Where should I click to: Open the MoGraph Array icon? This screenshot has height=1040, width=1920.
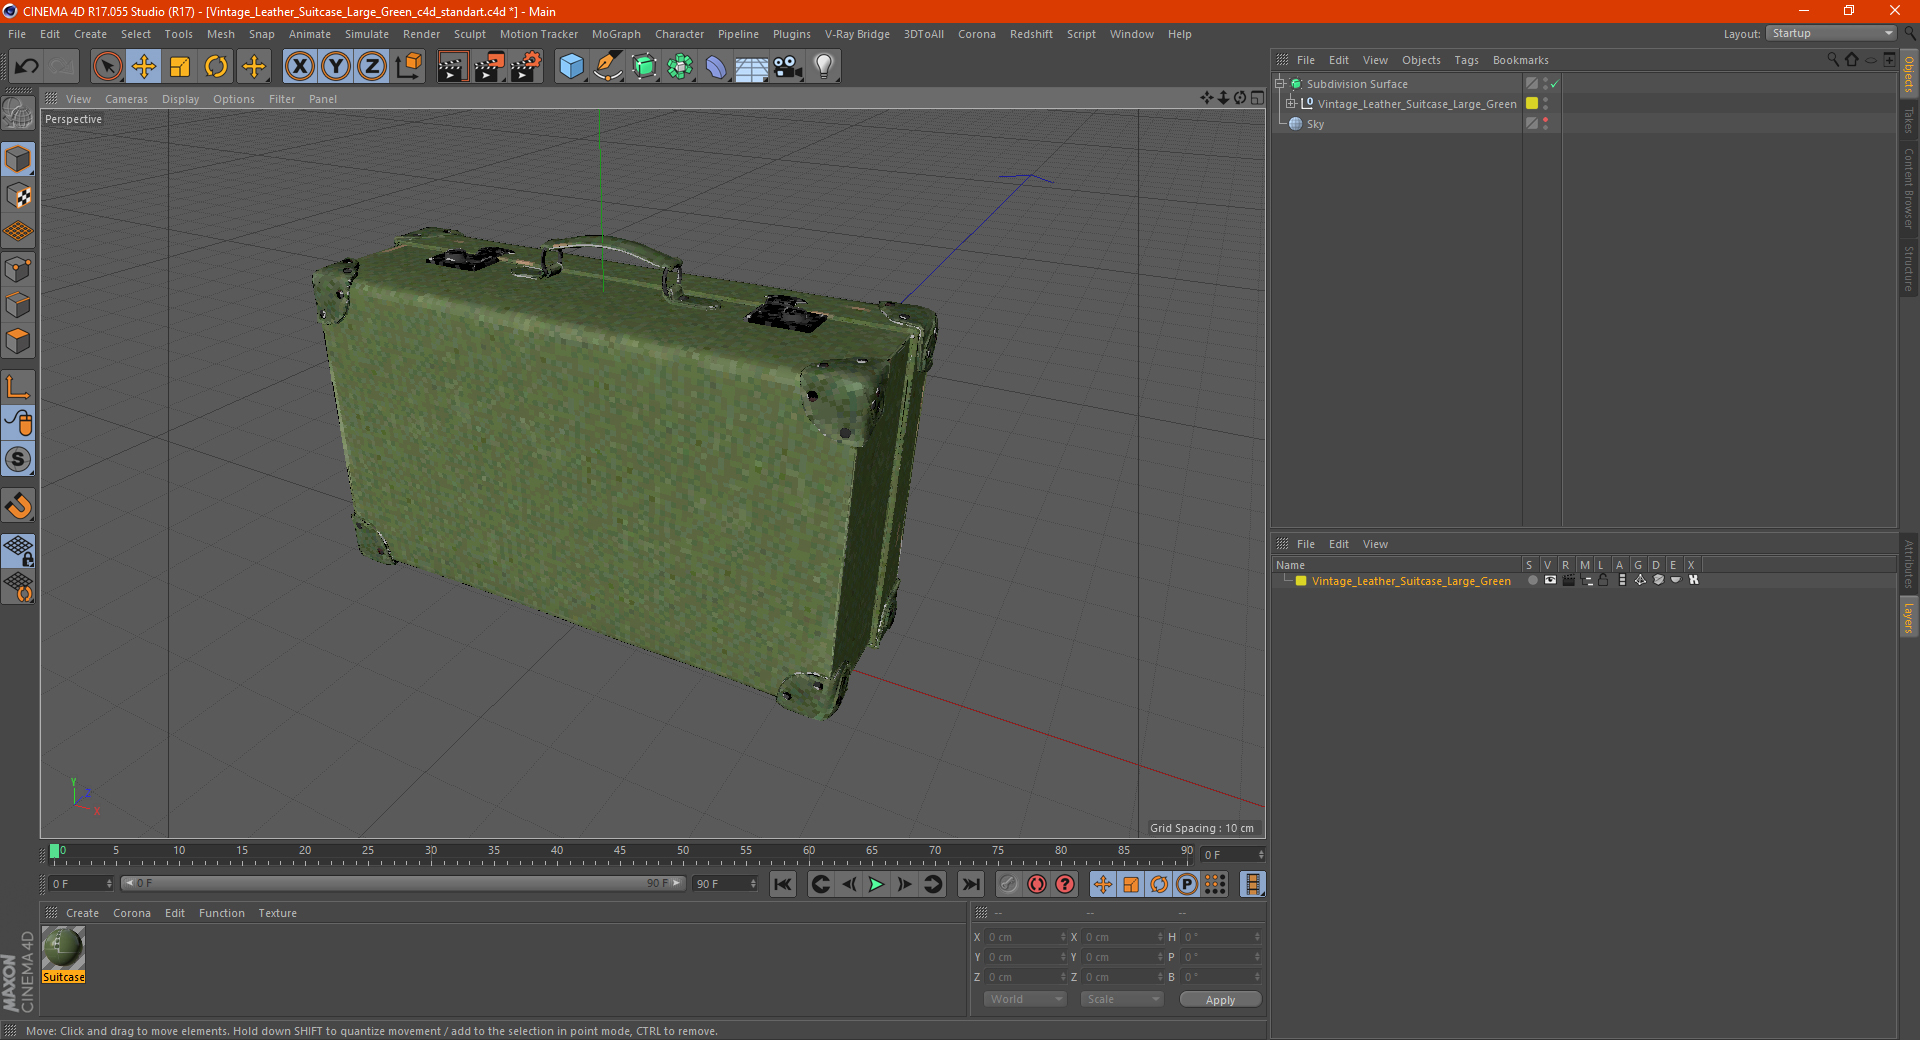(680, 67)
